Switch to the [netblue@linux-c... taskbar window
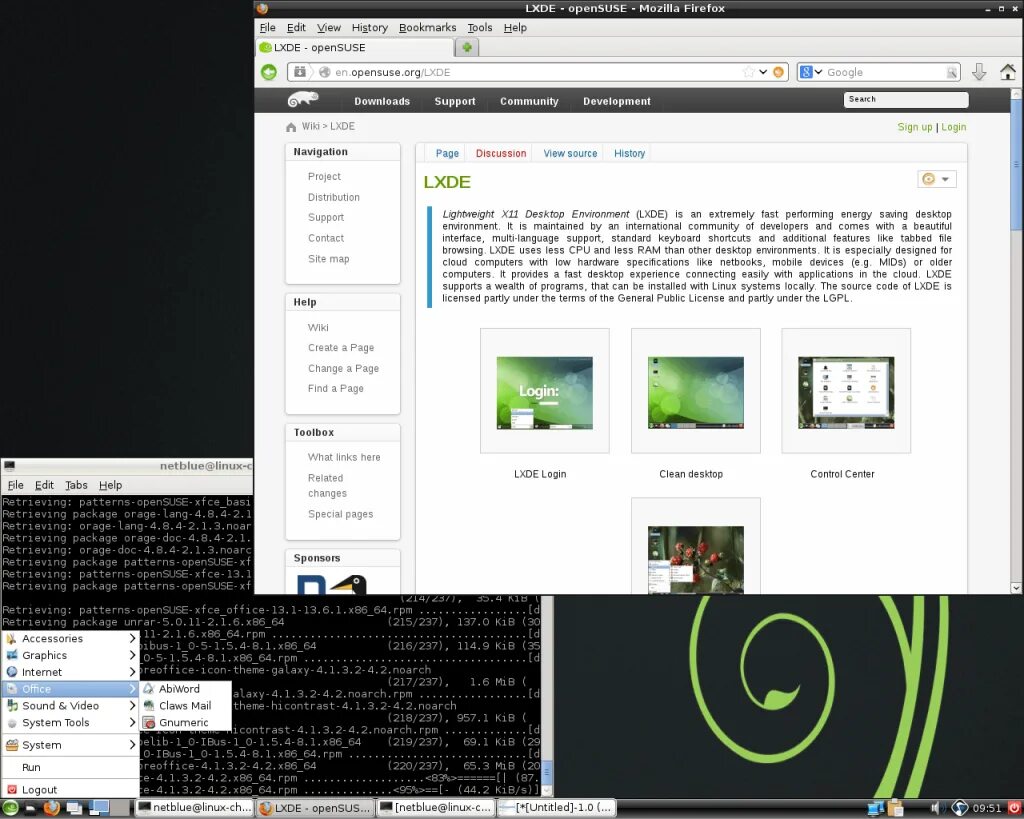The width and height of the screenshot is (1024, 819). (436, 808)
